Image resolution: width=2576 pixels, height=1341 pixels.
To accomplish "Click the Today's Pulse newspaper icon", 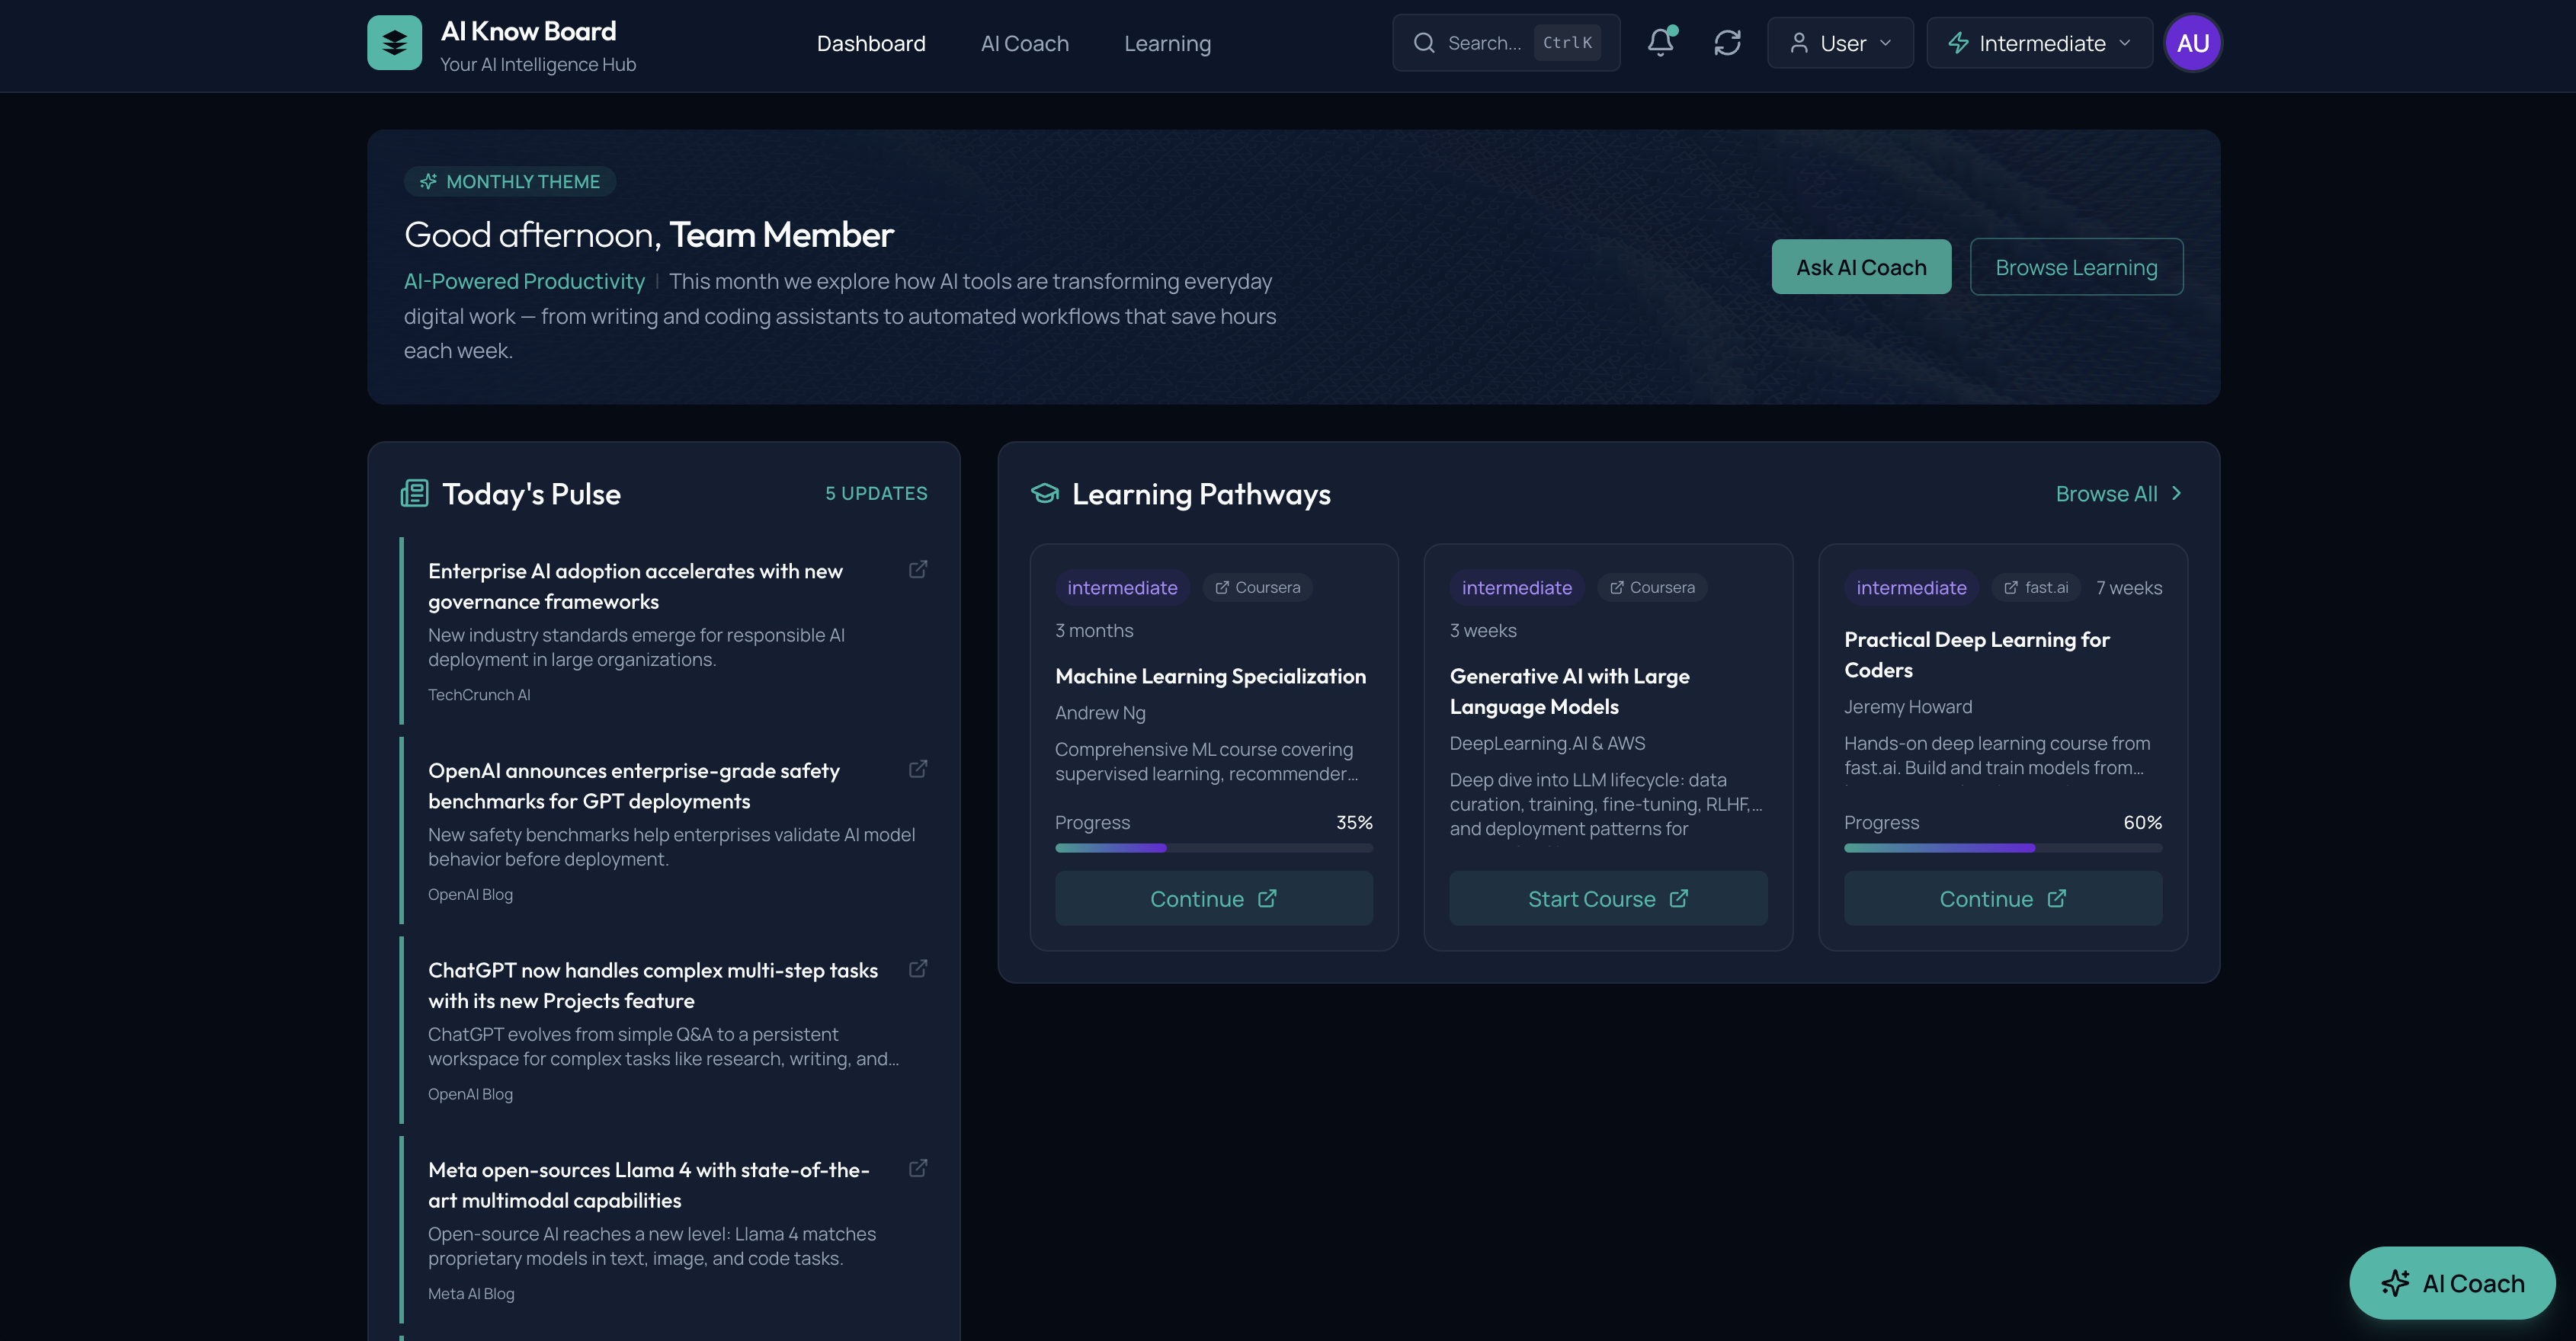I will tap(414, 493).
